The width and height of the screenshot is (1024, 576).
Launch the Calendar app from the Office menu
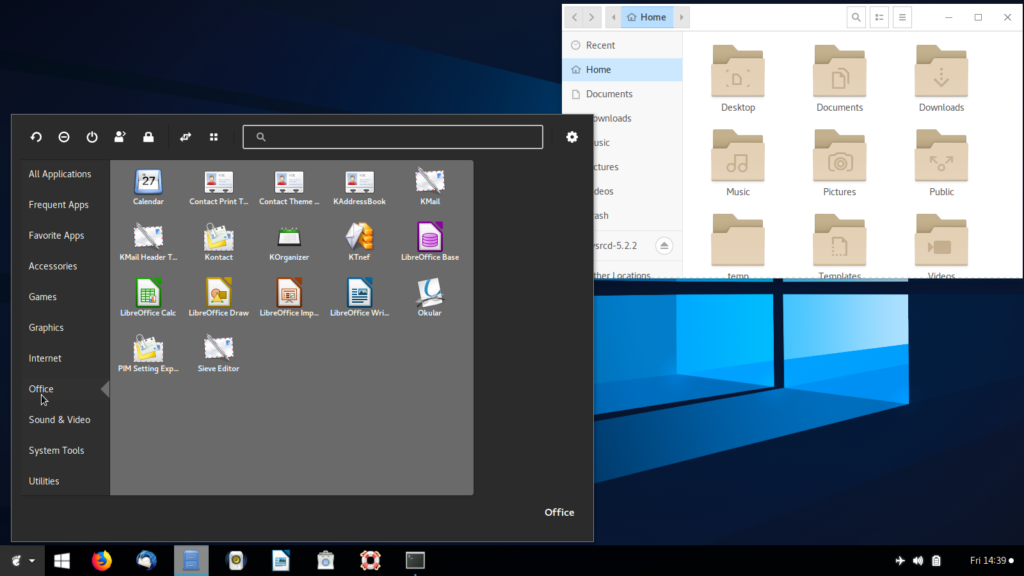coord(148,187)
